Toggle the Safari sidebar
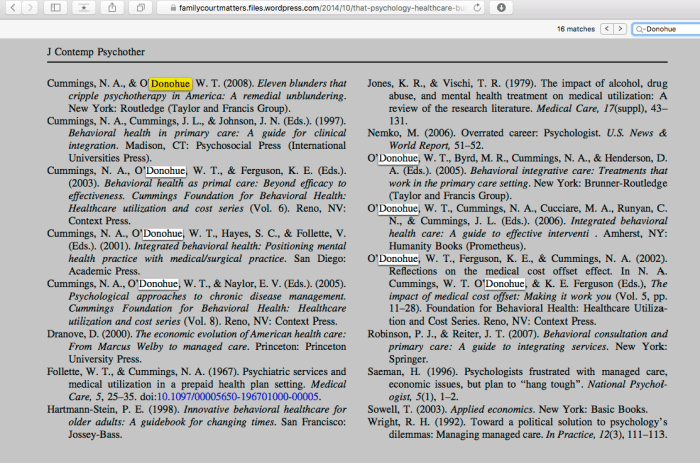This screenshot has height=463, width=700. [x=54, y=7]
